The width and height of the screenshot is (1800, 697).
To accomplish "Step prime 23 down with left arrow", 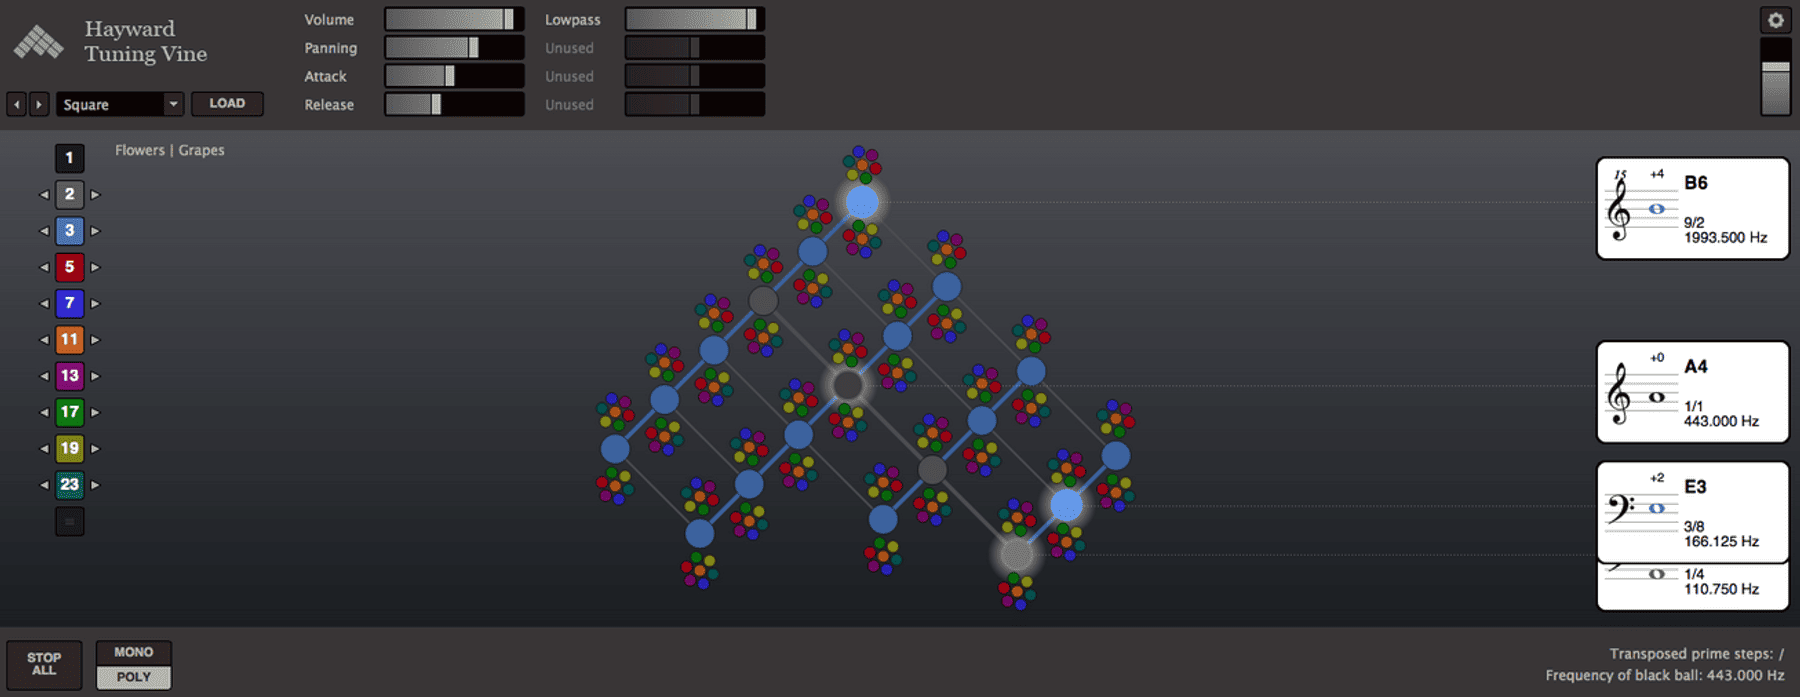I will 44,485.
